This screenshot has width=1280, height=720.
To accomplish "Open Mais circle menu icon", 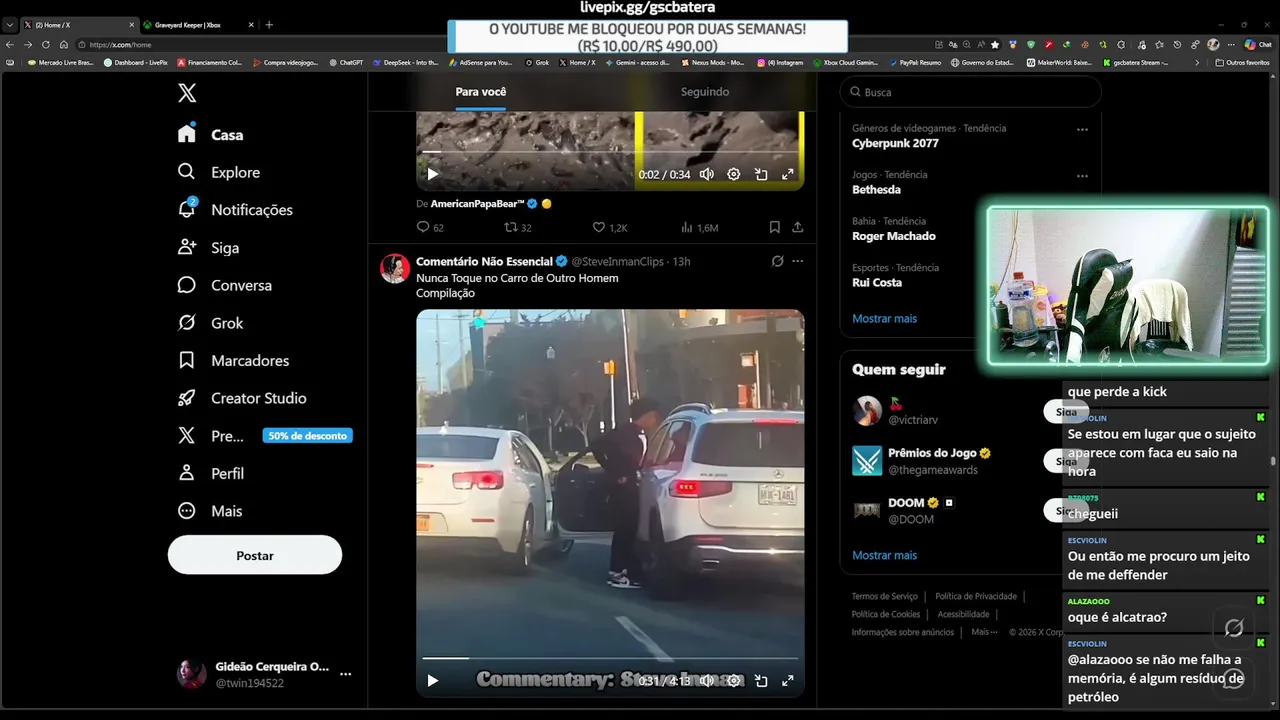I will 187,511.
